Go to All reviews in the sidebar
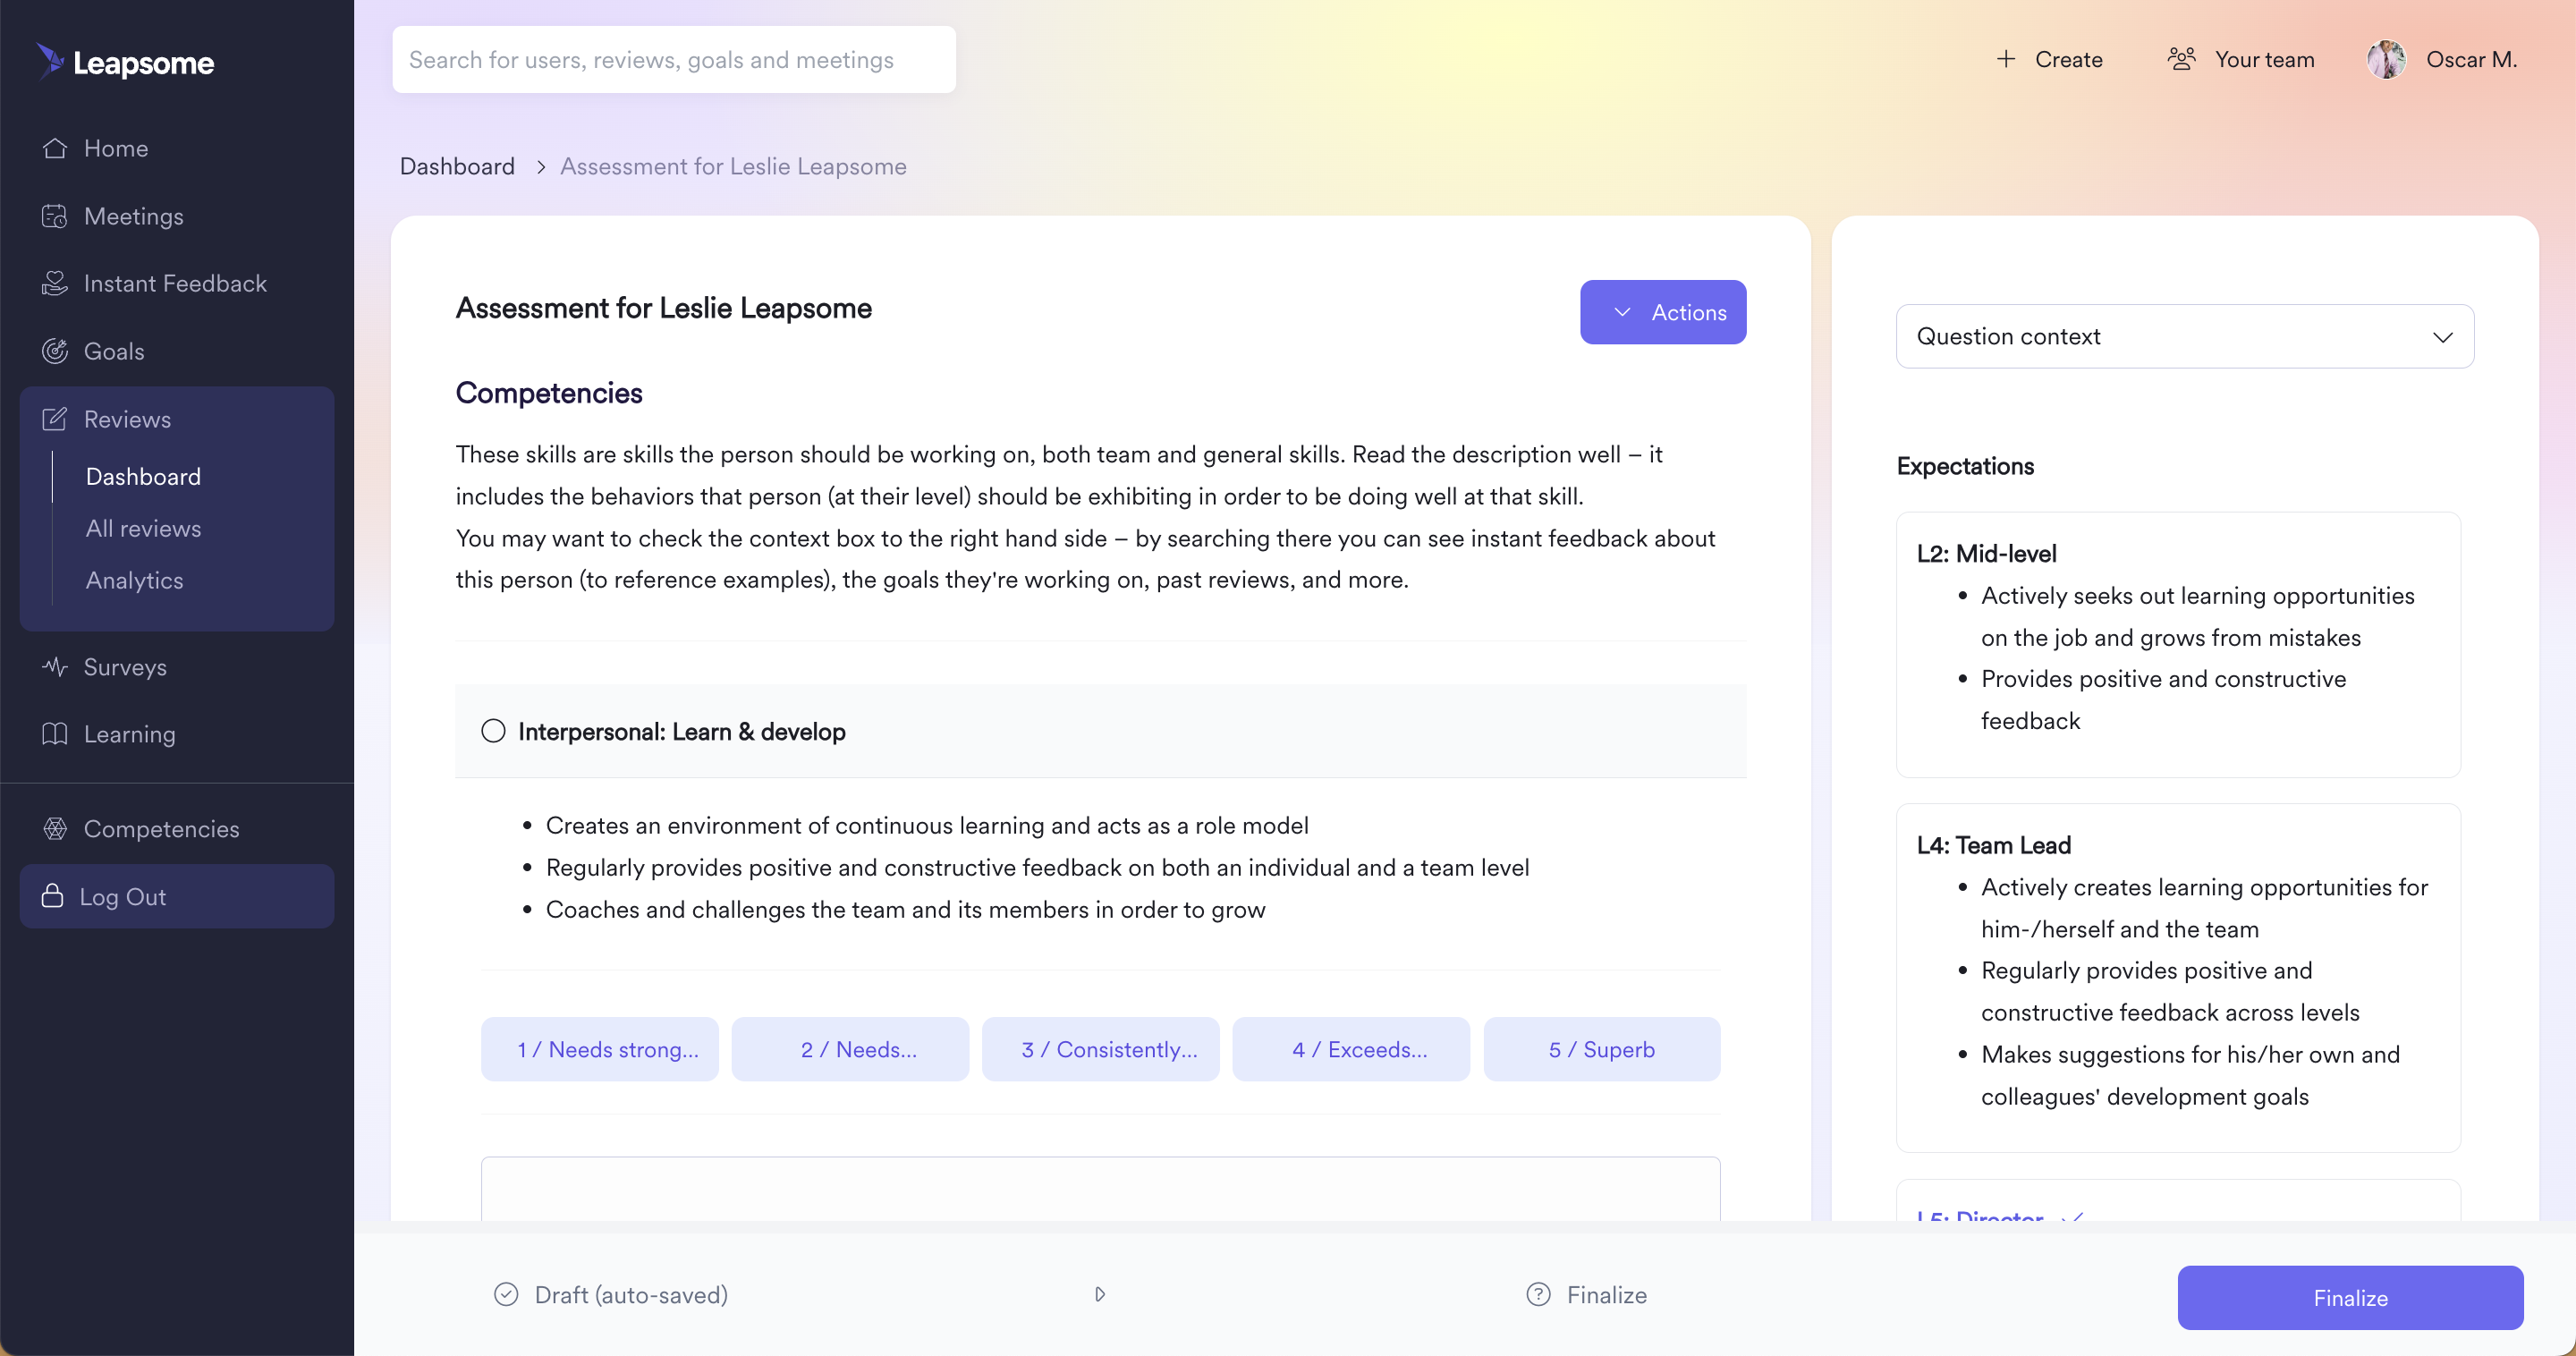 pyautogui.click(x=143, y=528)
